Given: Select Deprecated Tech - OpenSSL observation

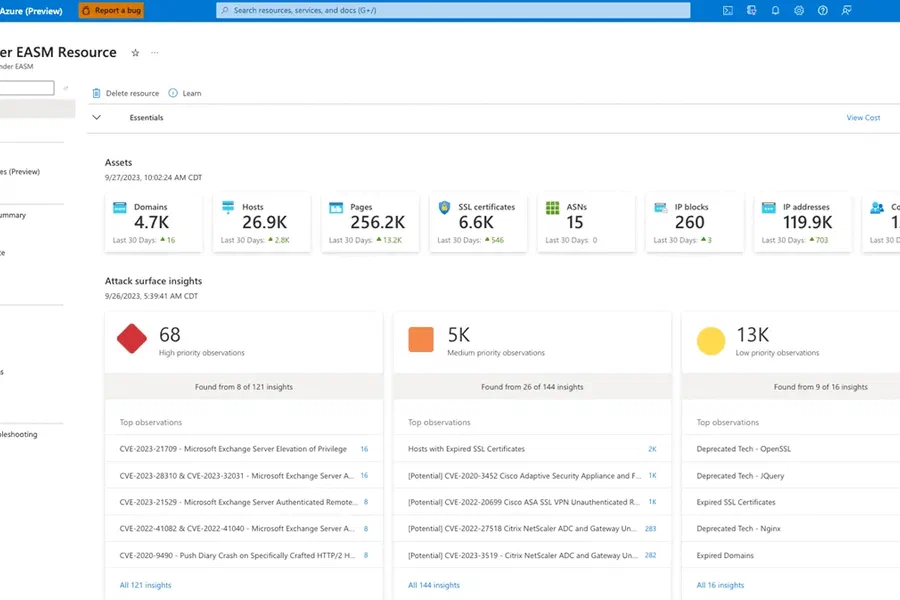Looking at the screenshot, I should [743, 449].
